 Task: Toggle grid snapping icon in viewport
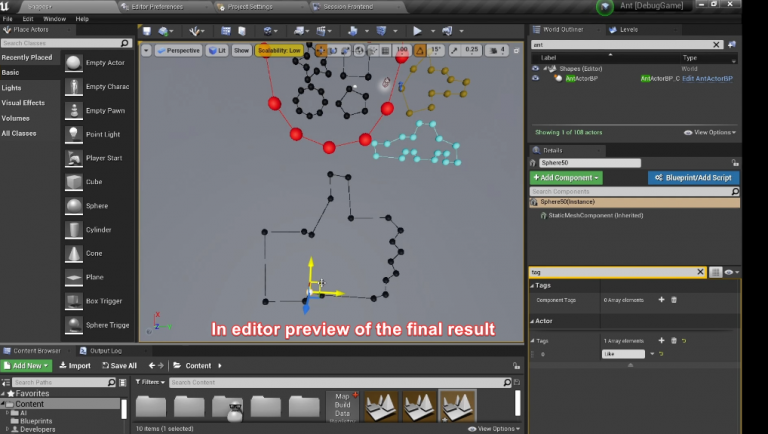coord(385,50)
